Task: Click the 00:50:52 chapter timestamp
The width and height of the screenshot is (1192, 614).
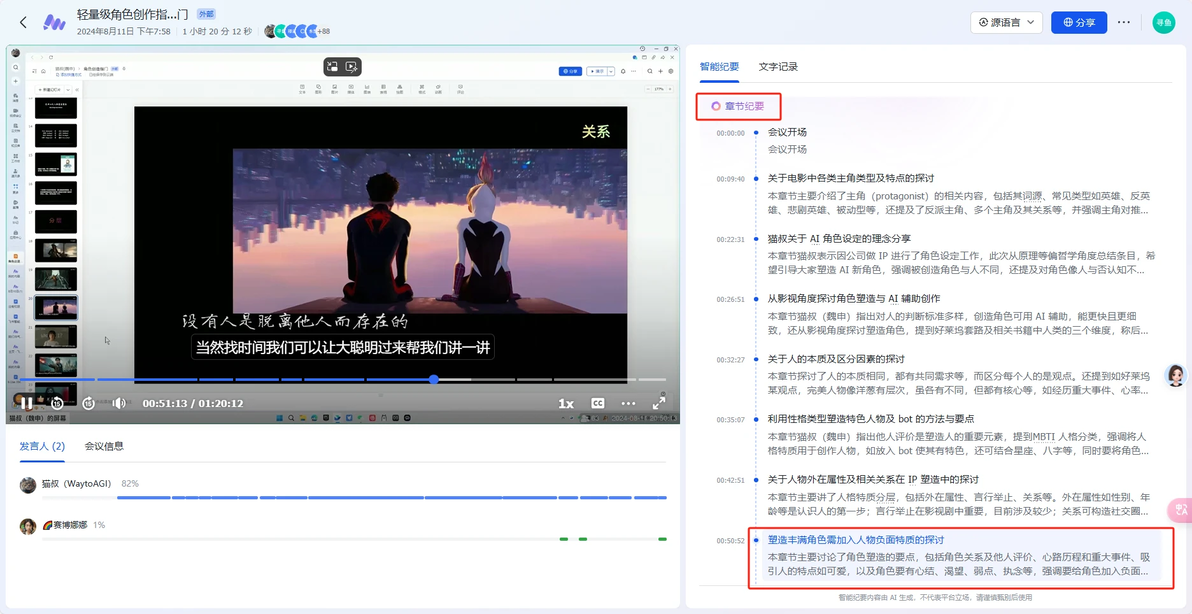Action: click(731, 540)
